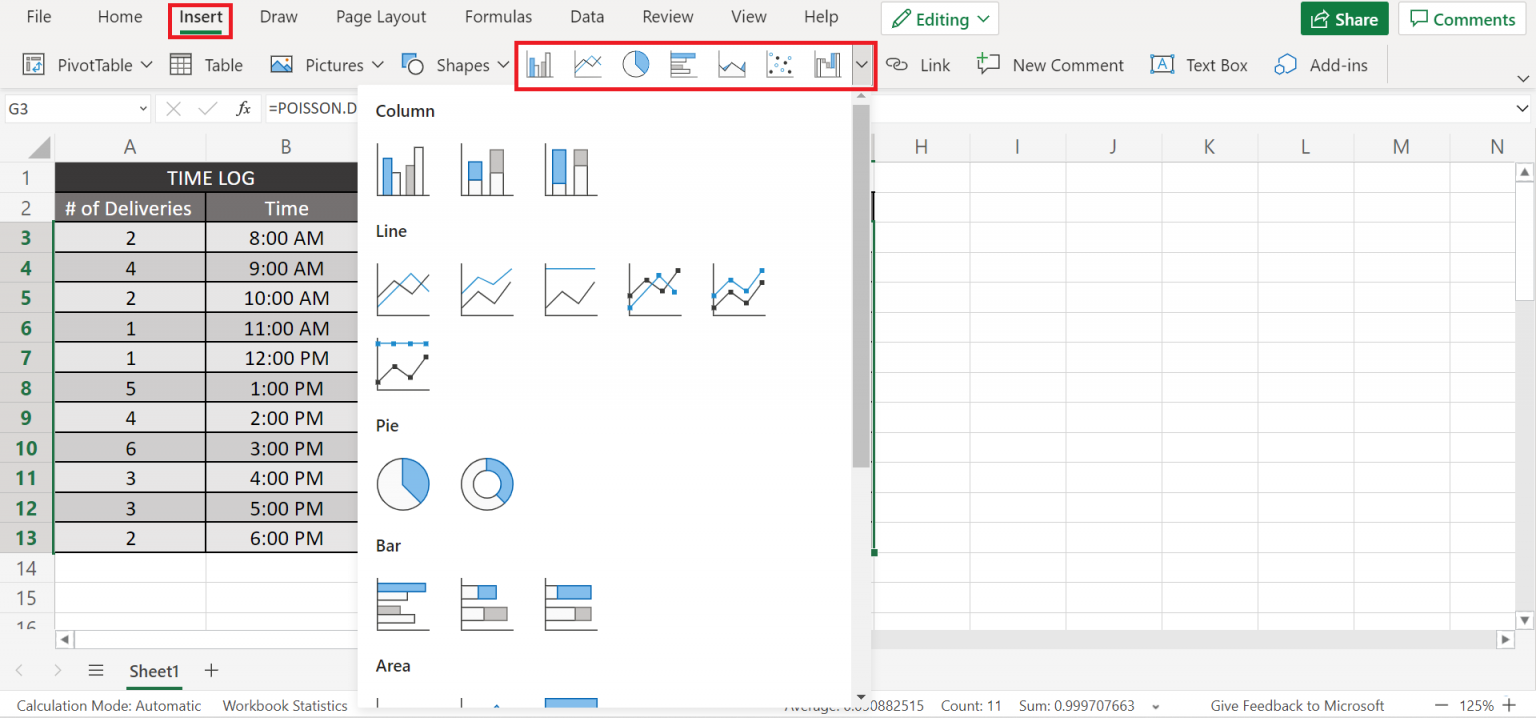Select the Doughnut chart thumbnail in the gallery

[487, 483]
